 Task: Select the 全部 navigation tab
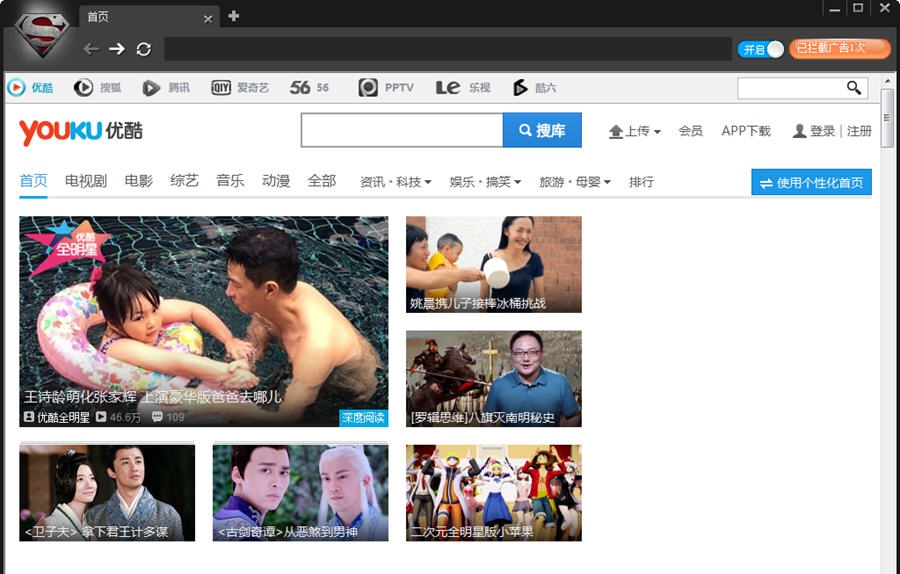coord(321,181)
